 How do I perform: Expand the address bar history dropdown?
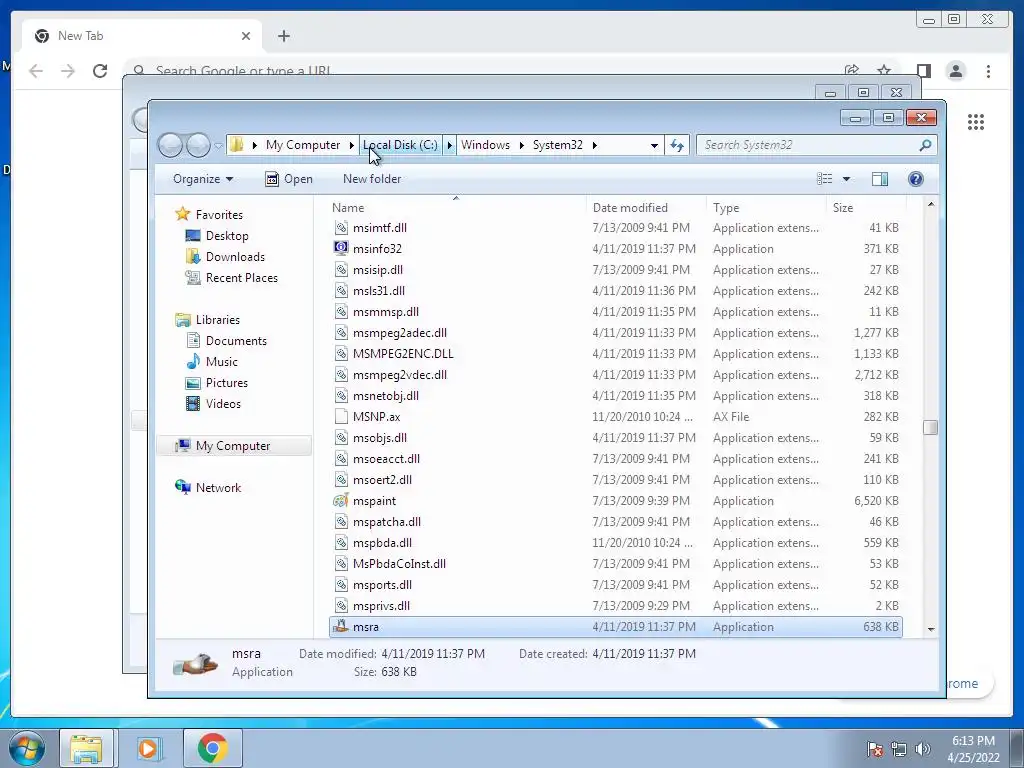pyautogui.click(x=654, y=145)
